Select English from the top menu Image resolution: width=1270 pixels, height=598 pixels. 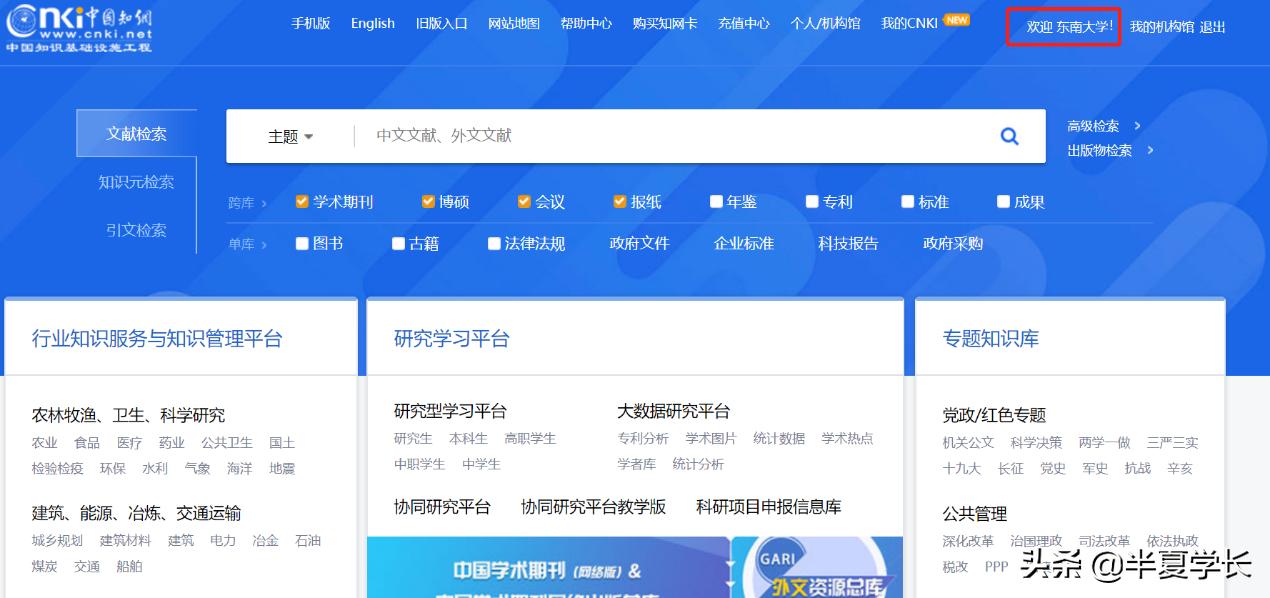tap(372, 23)
